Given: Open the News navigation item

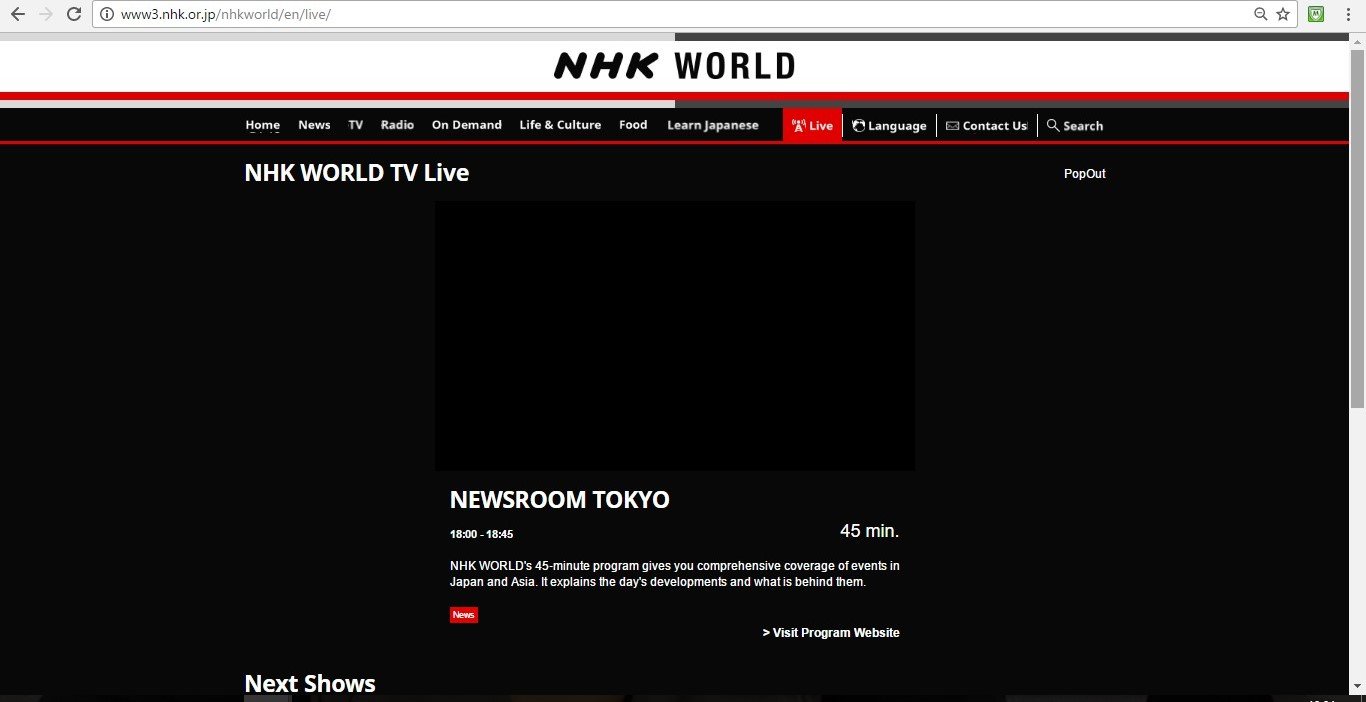Looking at the screenshot, I should point(314,125).
